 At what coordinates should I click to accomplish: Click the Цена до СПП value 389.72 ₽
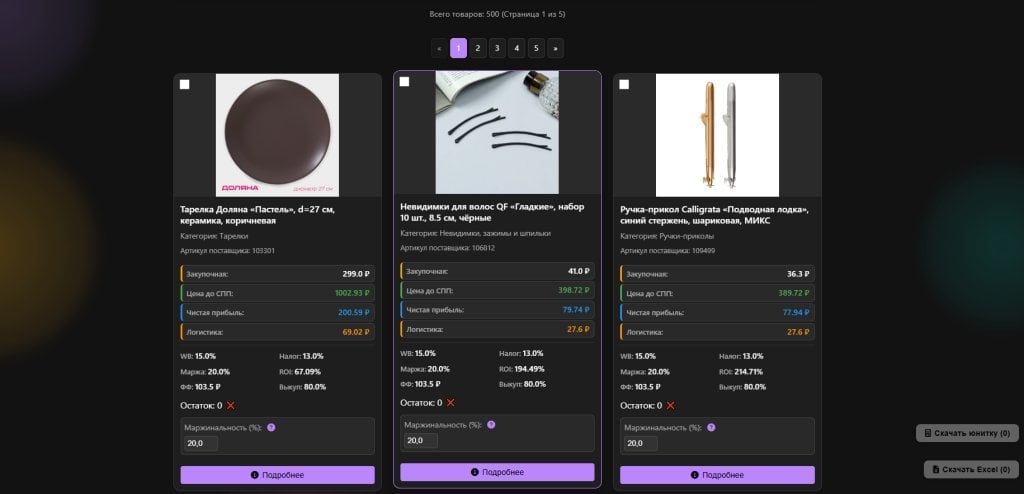pyautogui.click(x=794, y=293)
